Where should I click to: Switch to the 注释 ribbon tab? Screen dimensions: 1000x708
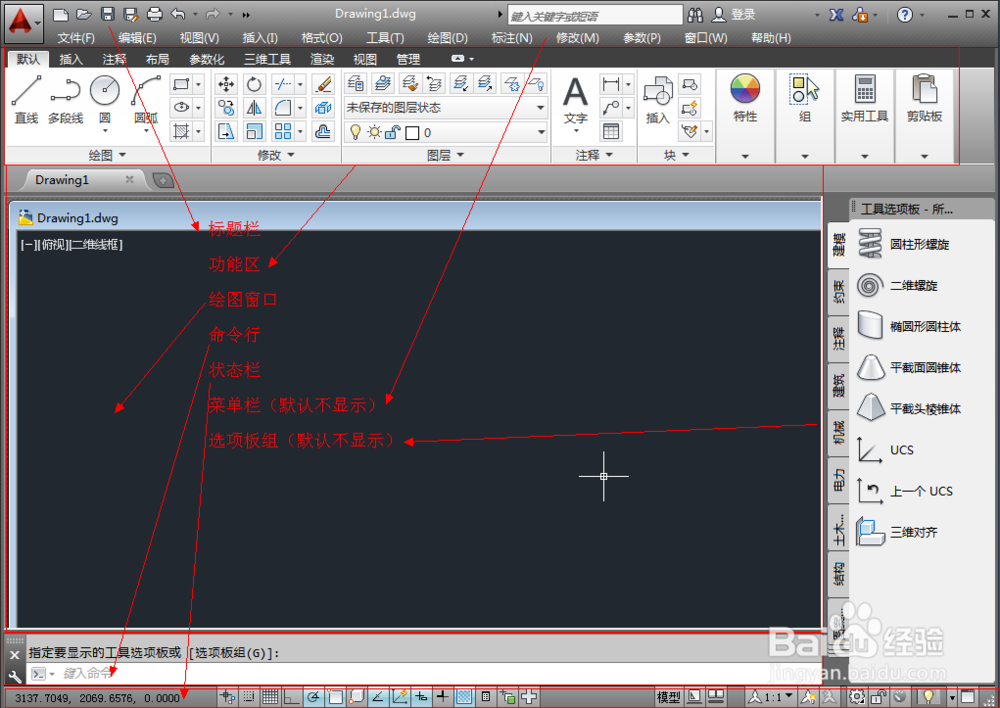[x=114, y=59]
